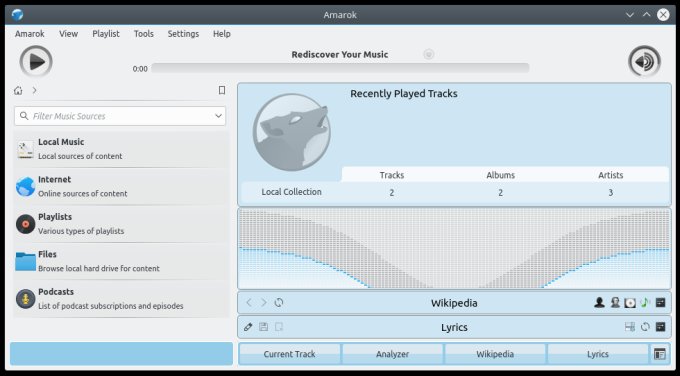
Task: Close lyrics editing icon beside save
Action: click(x=279, y=327)
